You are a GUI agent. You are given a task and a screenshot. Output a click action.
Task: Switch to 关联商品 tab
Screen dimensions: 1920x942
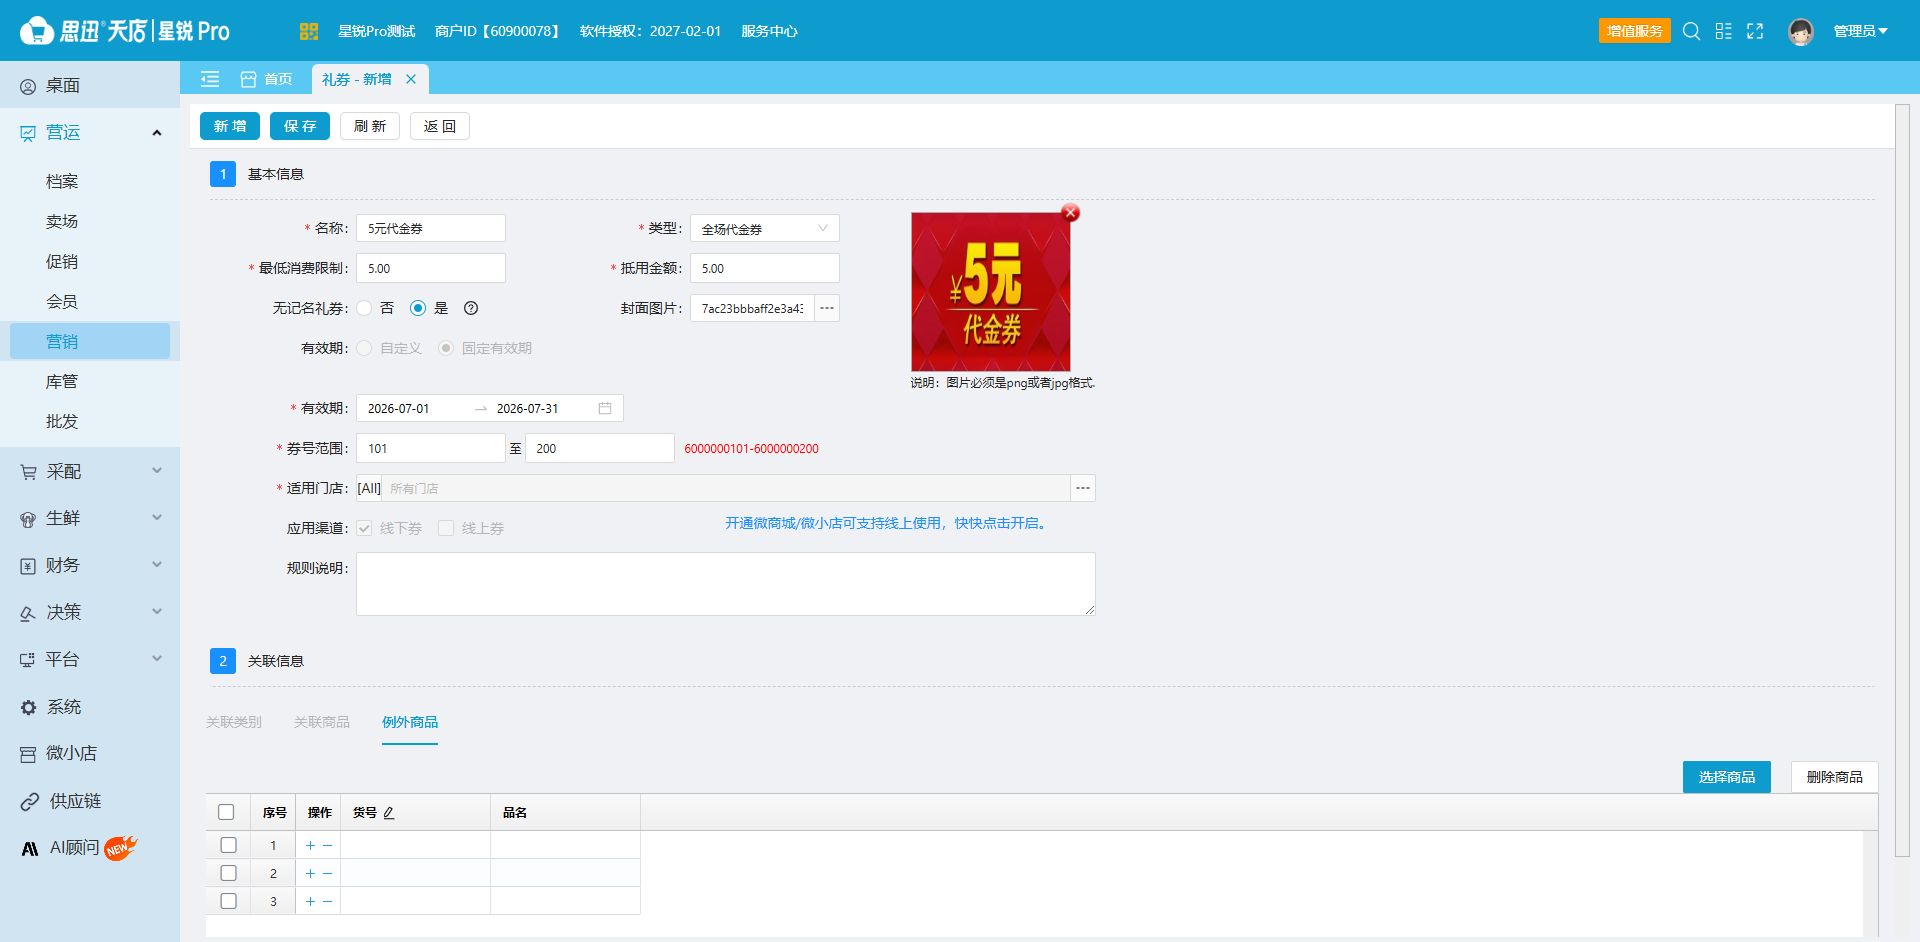pyautogui.click(x=322, y=722)
